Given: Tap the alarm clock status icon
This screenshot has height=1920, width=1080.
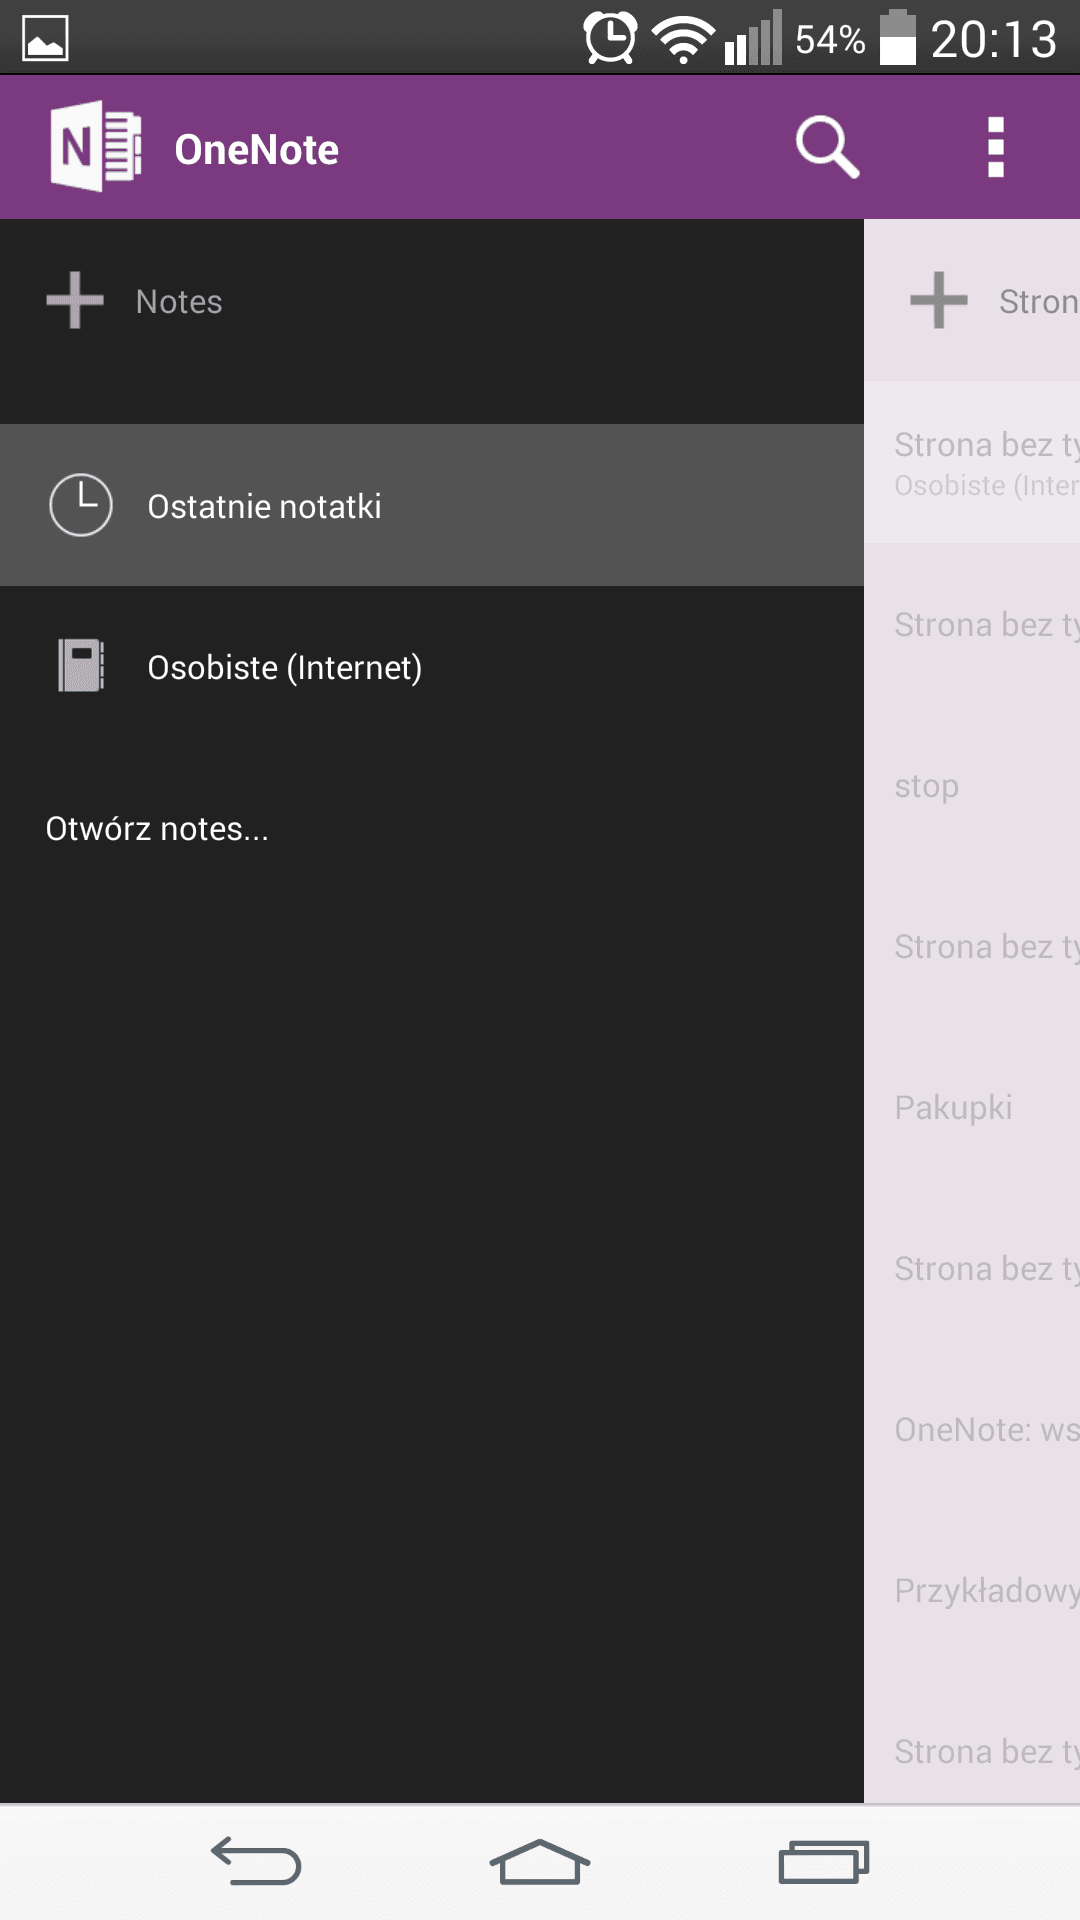Looking at the screenshot, I should tap(610, 38).
